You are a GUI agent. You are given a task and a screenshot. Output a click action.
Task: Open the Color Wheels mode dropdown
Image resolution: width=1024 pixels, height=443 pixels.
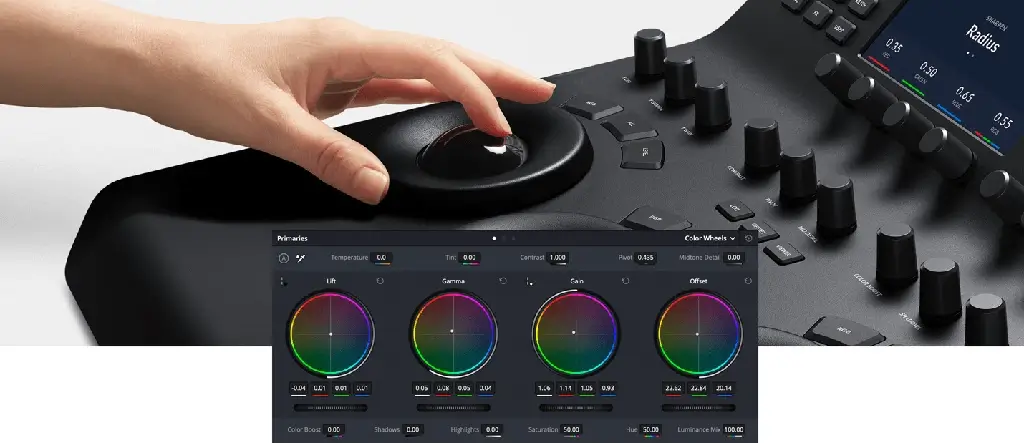pyautogui.click(x=710, y=239)
